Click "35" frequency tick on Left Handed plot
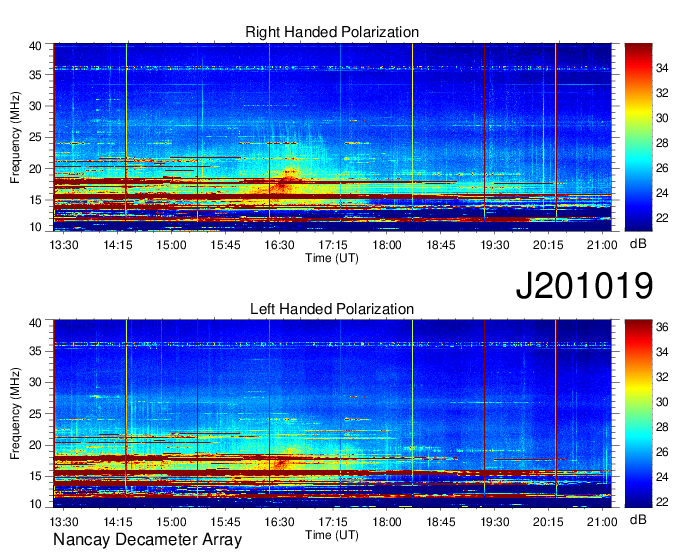680x552 pixels. [x=36, y=351]
